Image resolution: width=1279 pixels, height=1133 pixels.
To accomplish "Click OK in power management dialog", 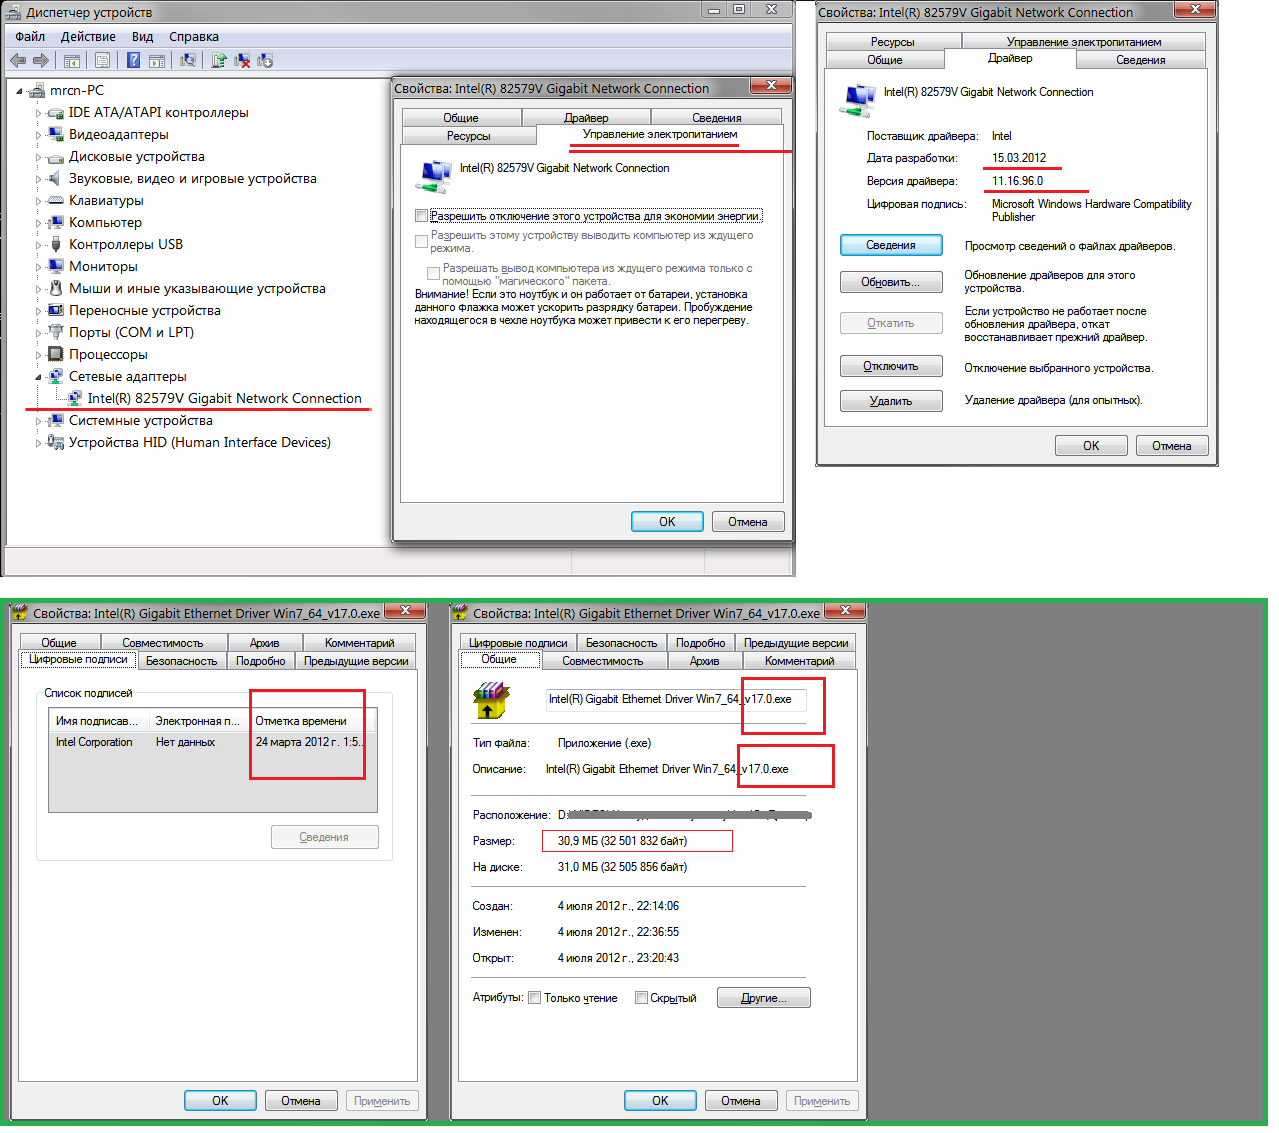I will click(667, 522).
